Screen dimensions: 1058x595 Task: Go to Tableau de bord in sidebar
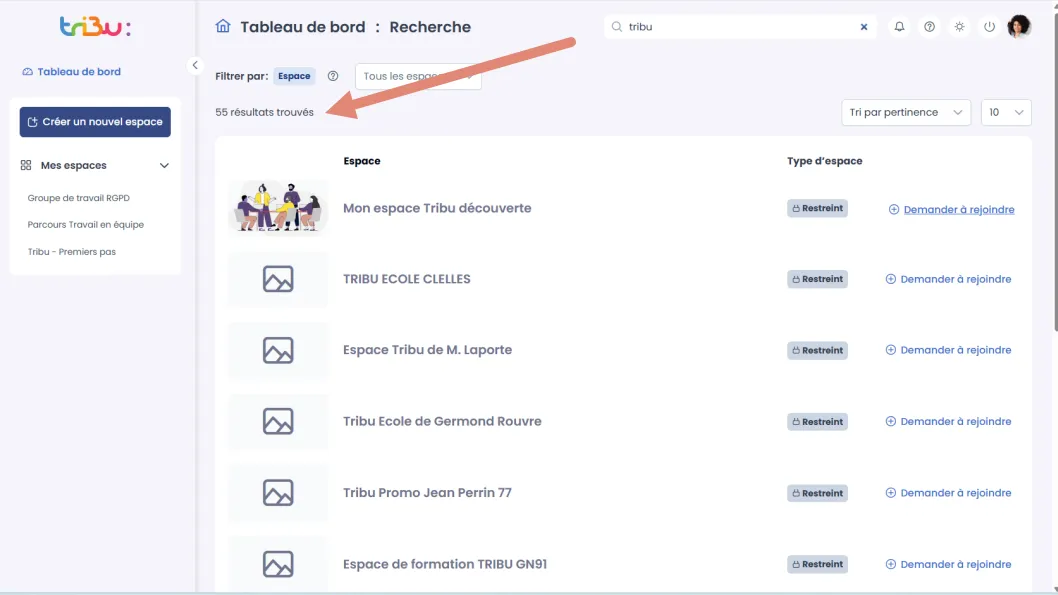click(72, 72)
